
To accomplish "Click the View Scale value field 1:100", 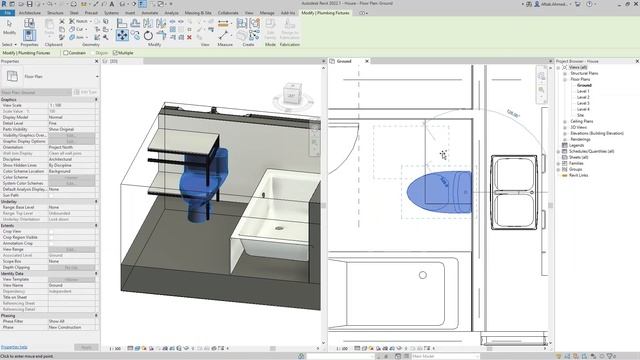I will click(x=71, y=105).
